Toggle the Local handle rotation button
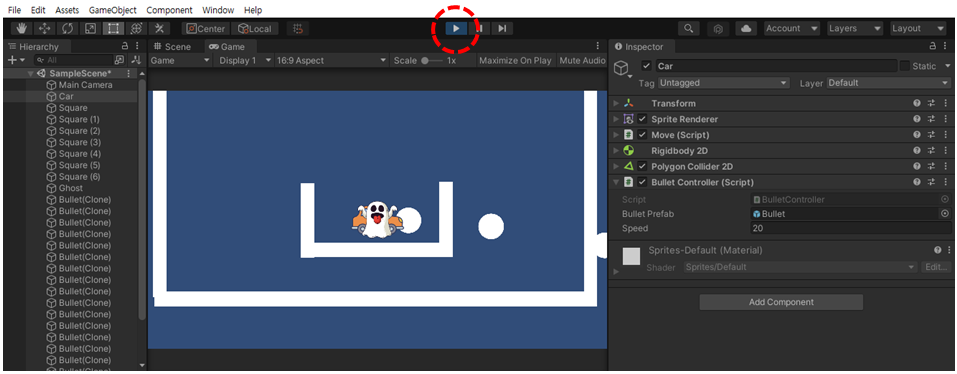The image size is (957, 374). [x=255, y=29]
